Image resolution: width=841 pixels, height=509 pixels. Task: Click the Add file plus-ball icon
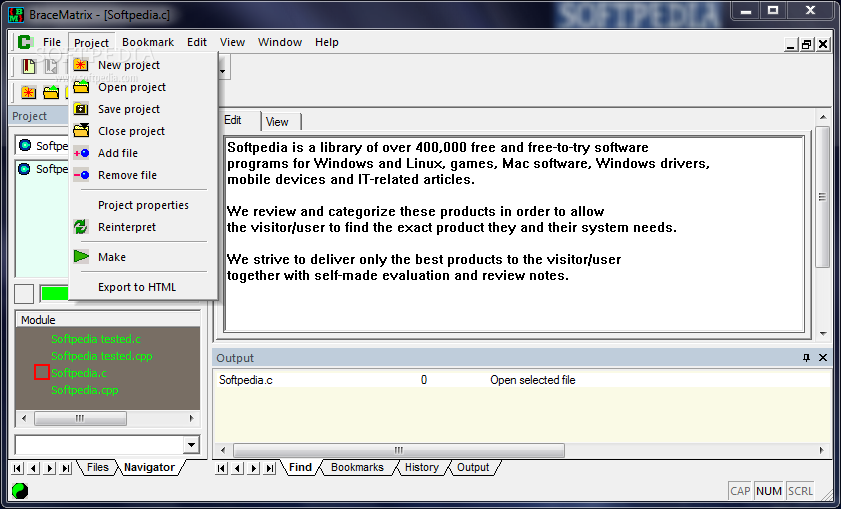(81, 153)
